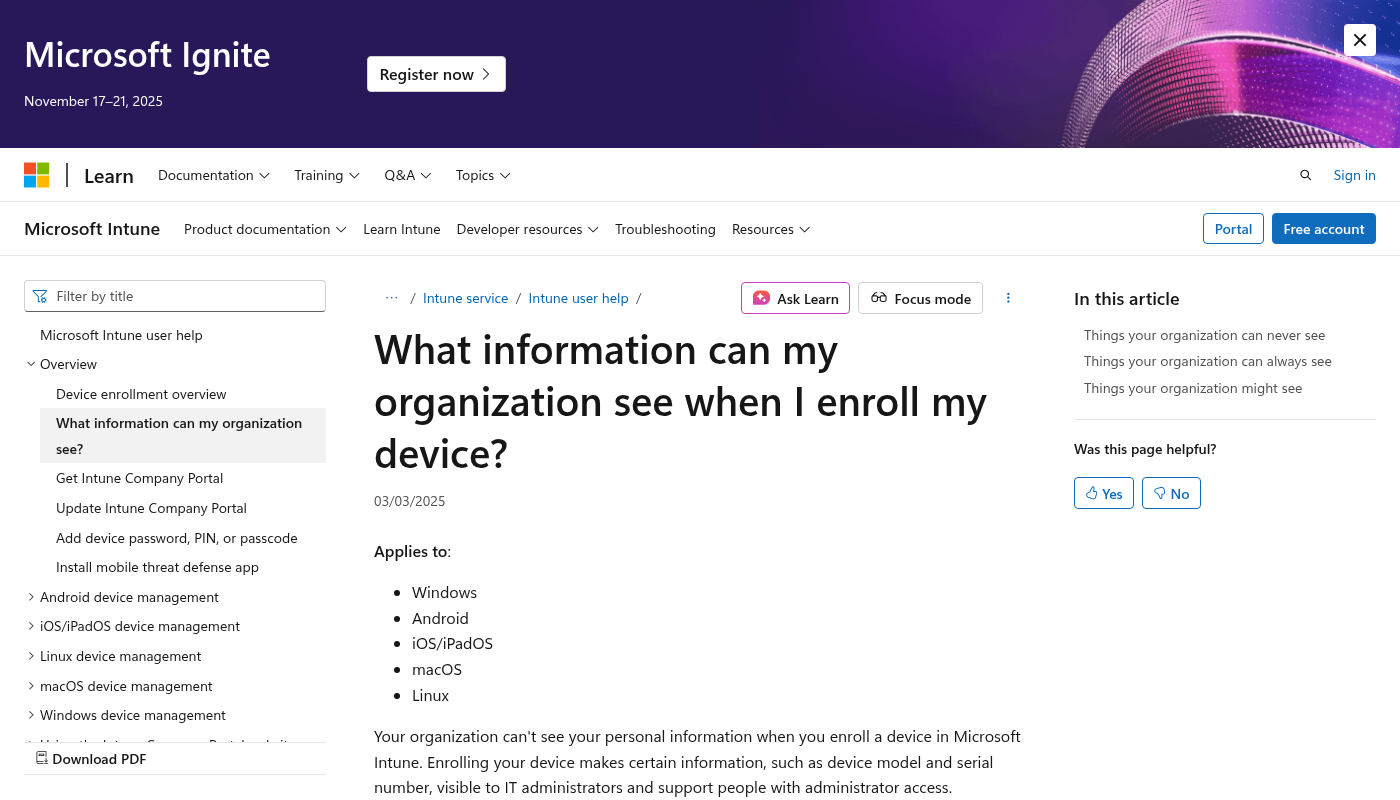Rate page unhelpful with No thumbs-down
The height and width of the screenshot is (800, 1400).
pyautogui.click(x=1171, y=493)
